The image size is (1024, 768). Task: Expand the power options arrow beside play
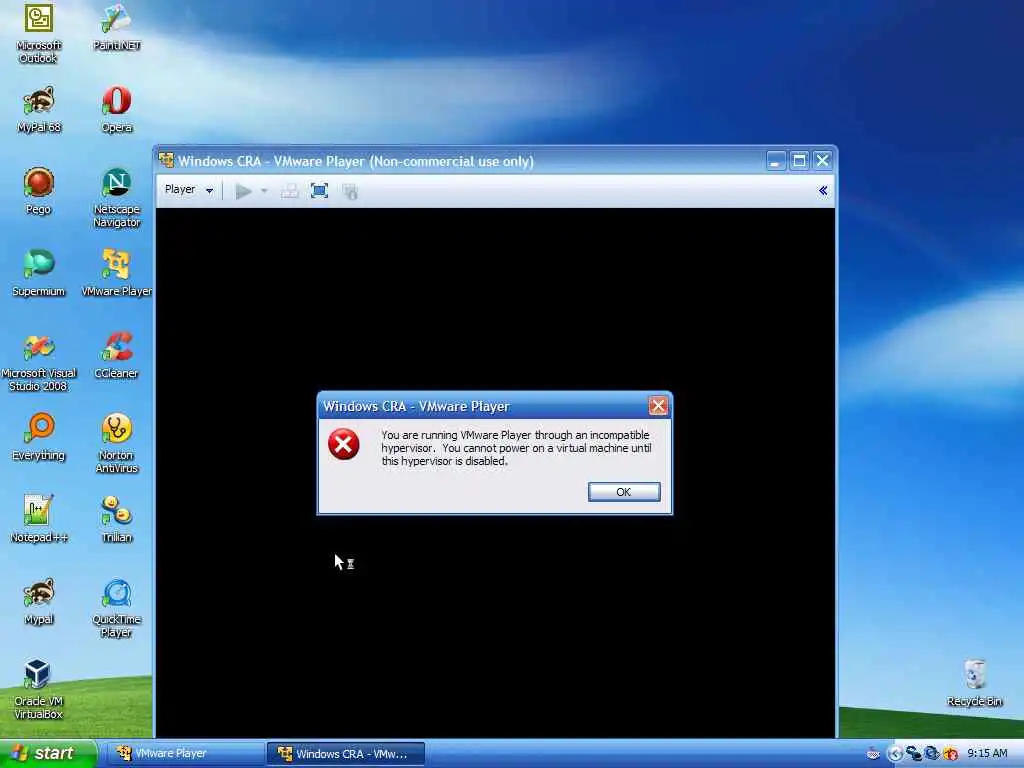point(264,191)
